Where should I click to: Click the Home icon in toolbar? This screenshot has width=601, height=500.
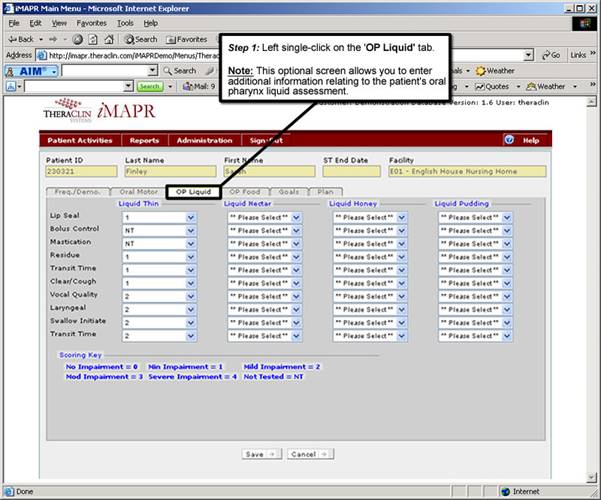pyautogui.click(x=109, y=39)
